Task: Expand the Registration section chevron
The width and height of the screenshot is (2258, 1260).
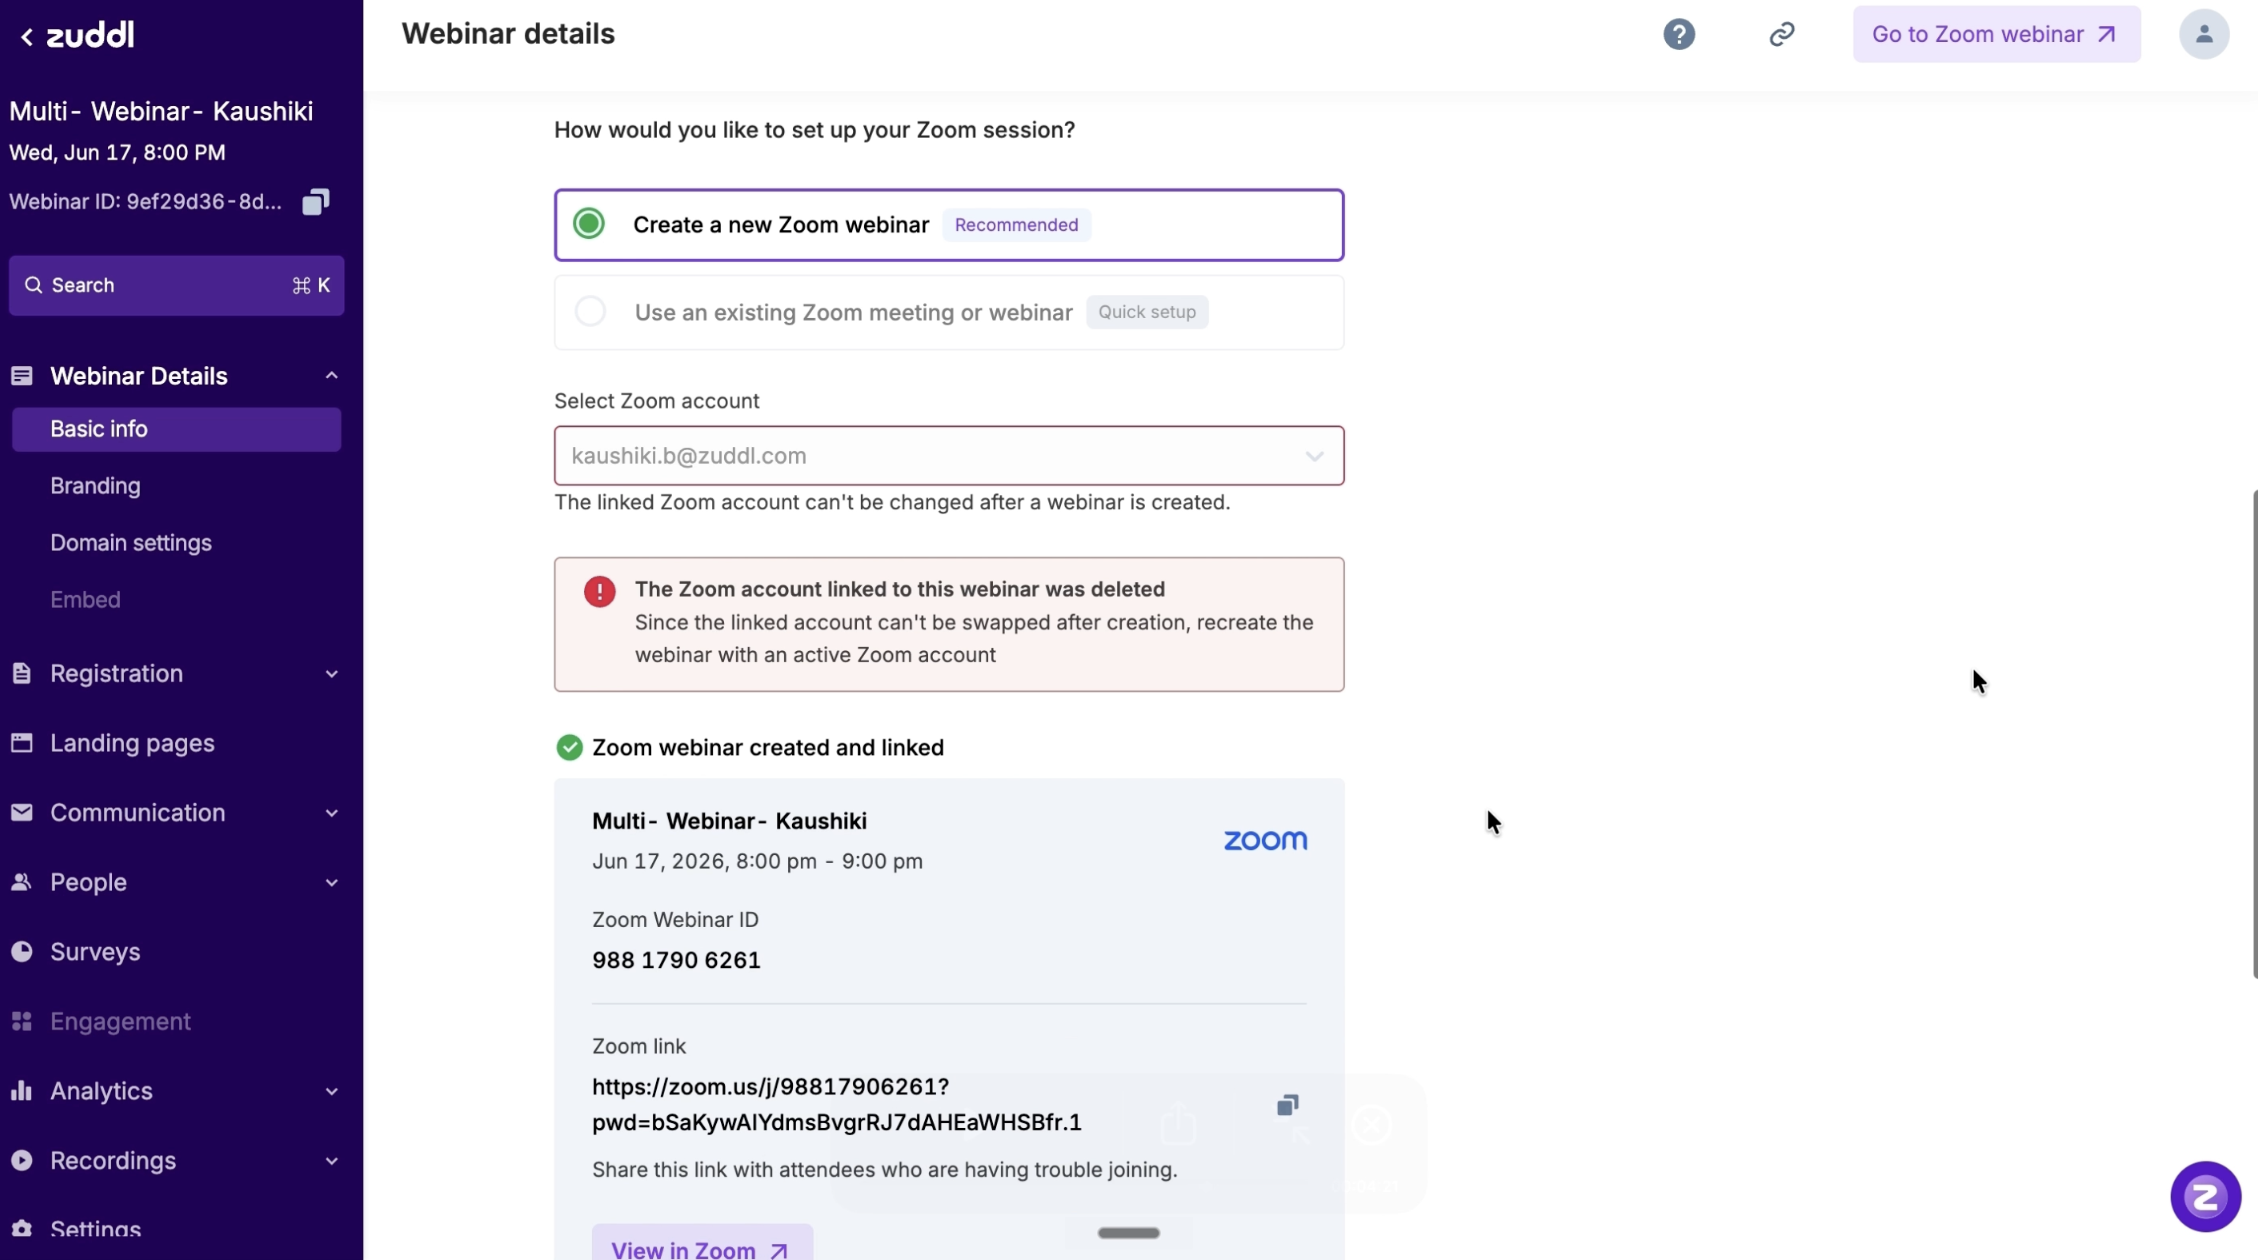Action: [331, 674]
